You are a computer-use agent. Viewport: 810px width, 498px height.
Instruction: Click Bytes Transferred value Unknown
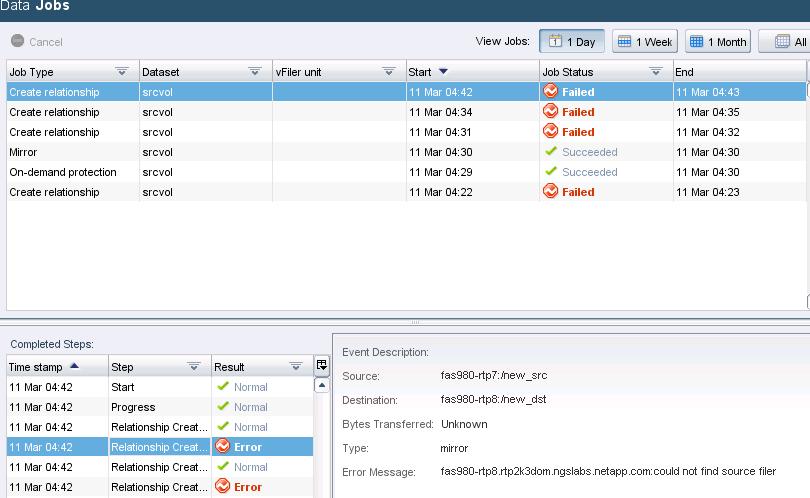[x=464, y=424]
